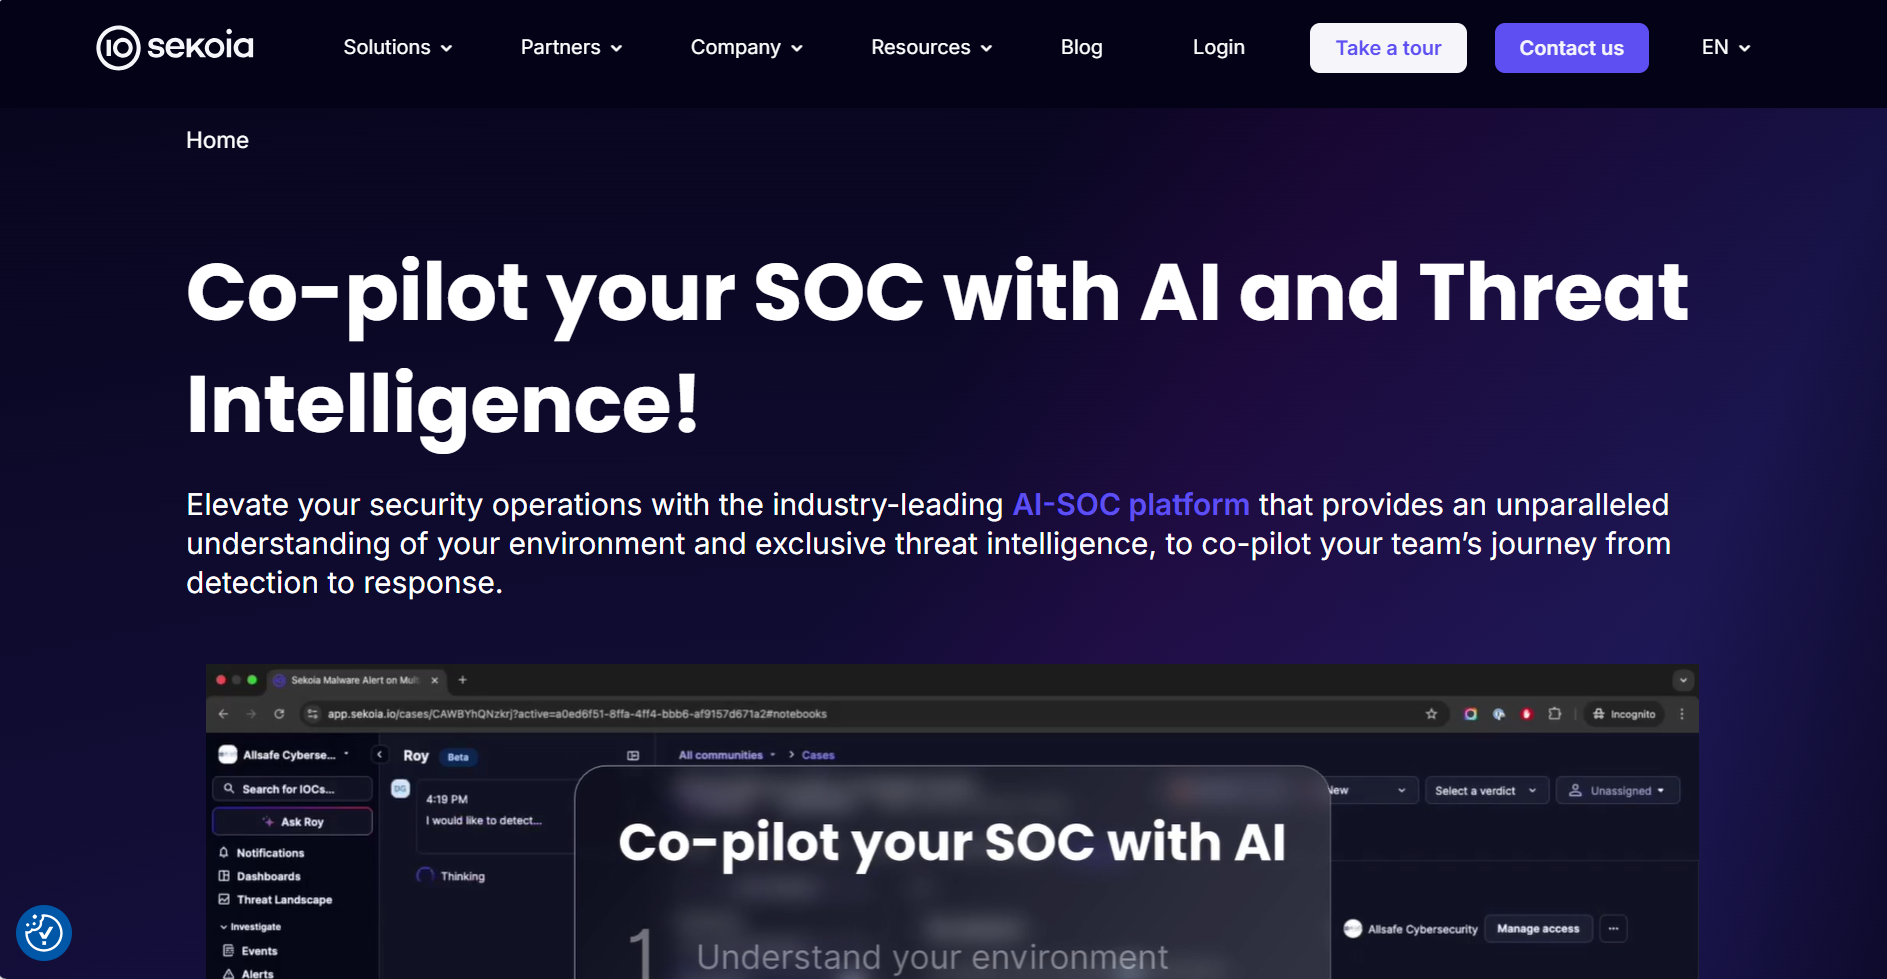Expand the Resources dropdown menu
1887x979 pixels.
coord(931,48)
